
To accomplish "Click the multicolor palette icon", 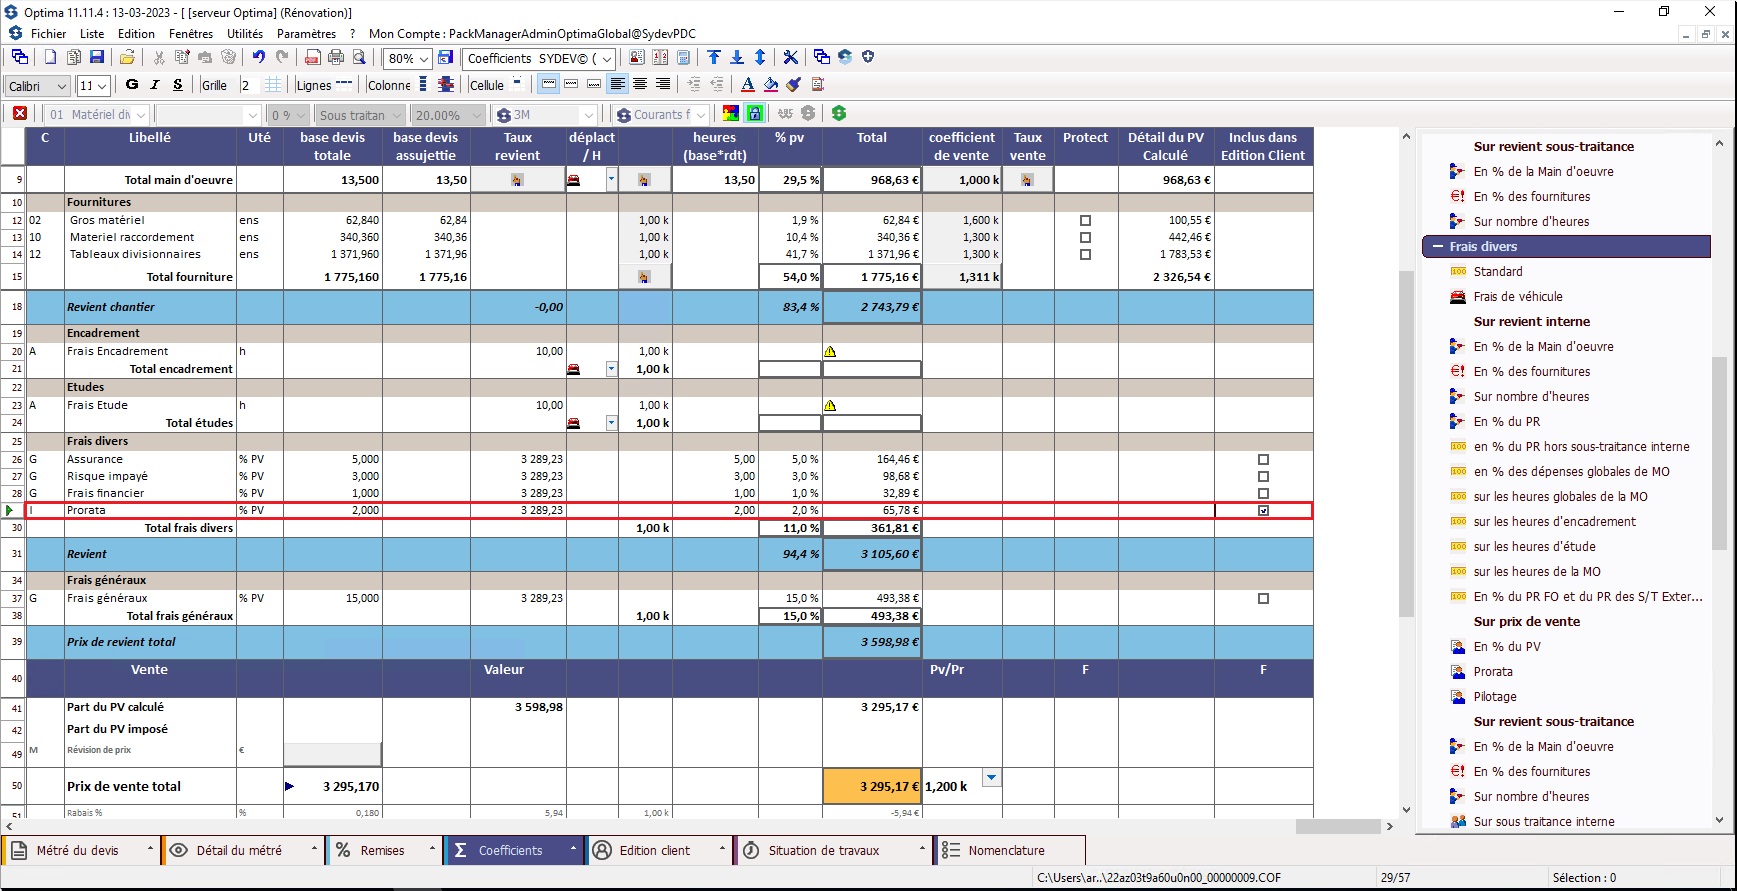I will [731, 114].
